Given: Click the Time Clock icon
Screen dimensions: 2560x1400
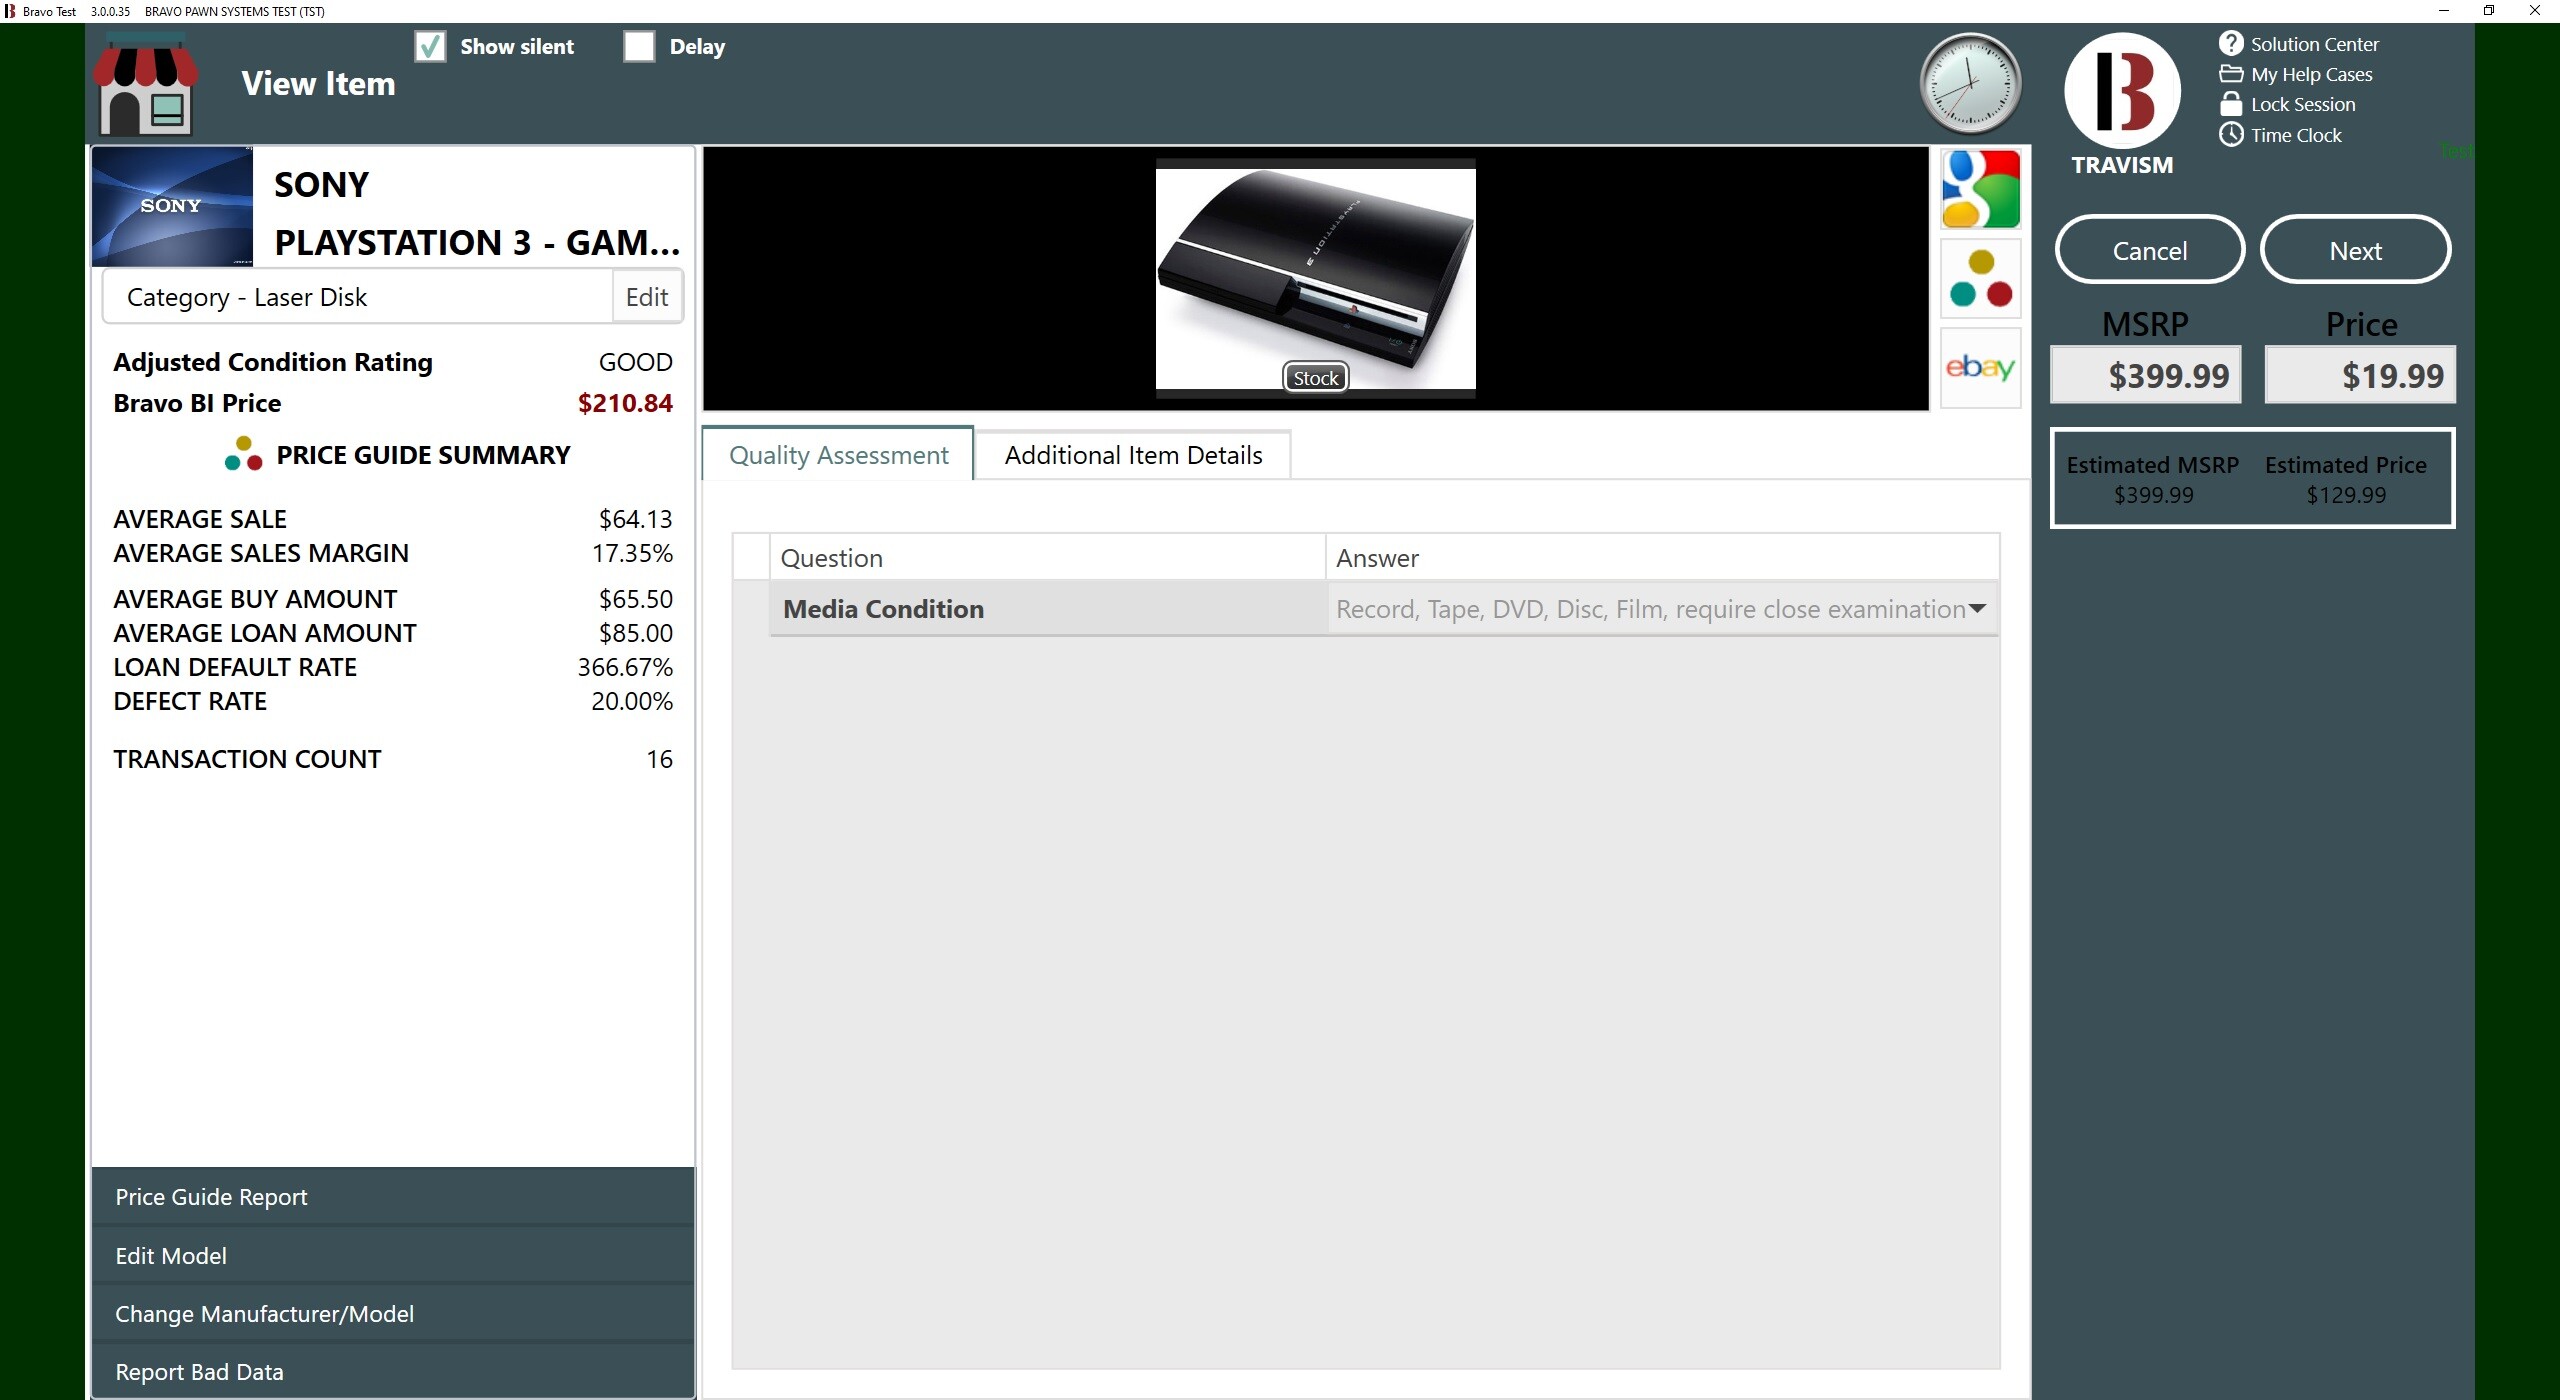Looking at the screenshot, I should (x=2231, y=134).
